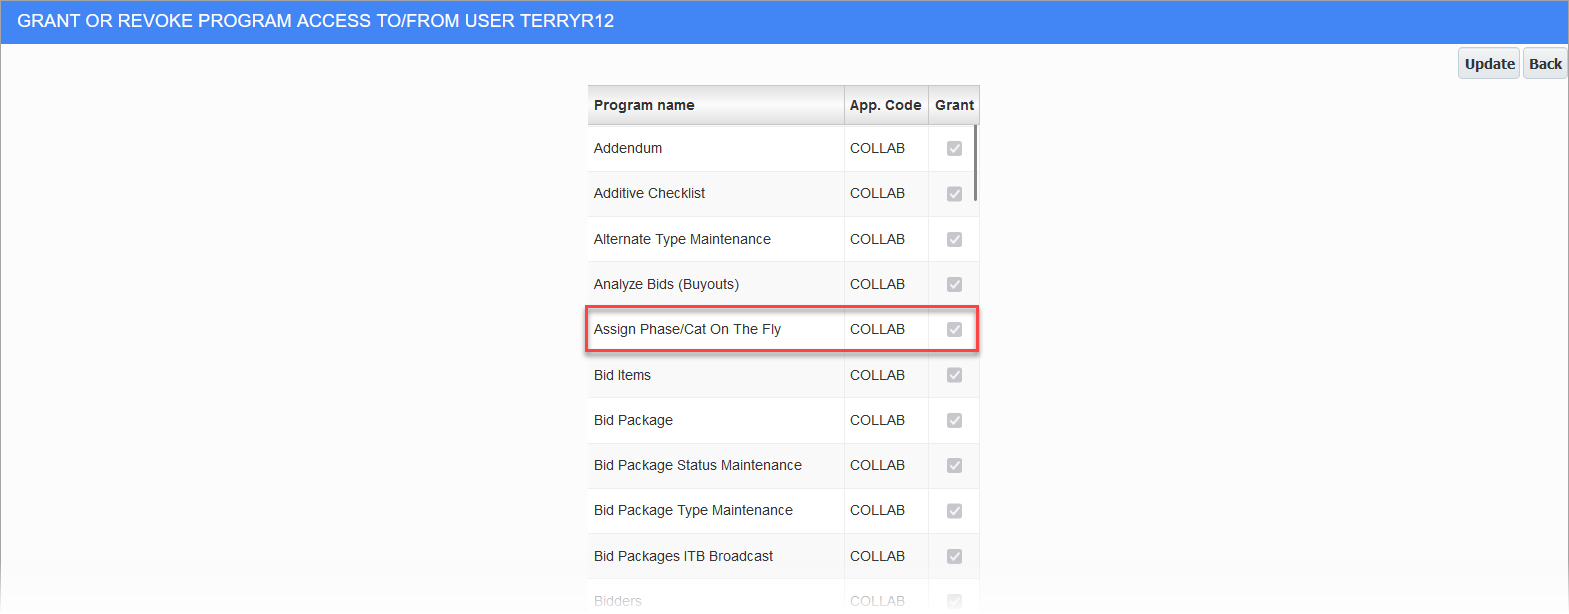Select Analyze Bids (Buyouts) program name

coord(666,284)
